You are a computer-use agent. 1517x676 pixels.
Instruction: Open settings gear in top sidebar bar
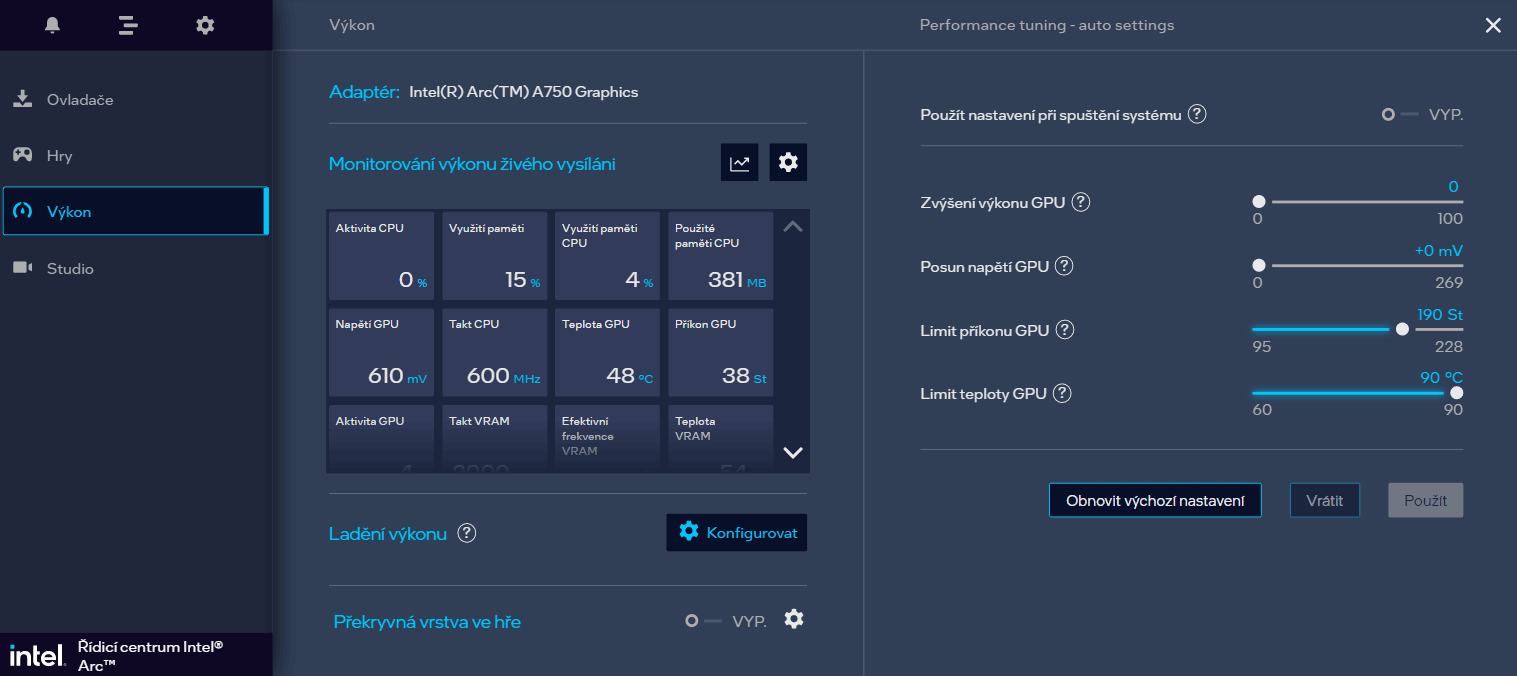click(205, 25)
